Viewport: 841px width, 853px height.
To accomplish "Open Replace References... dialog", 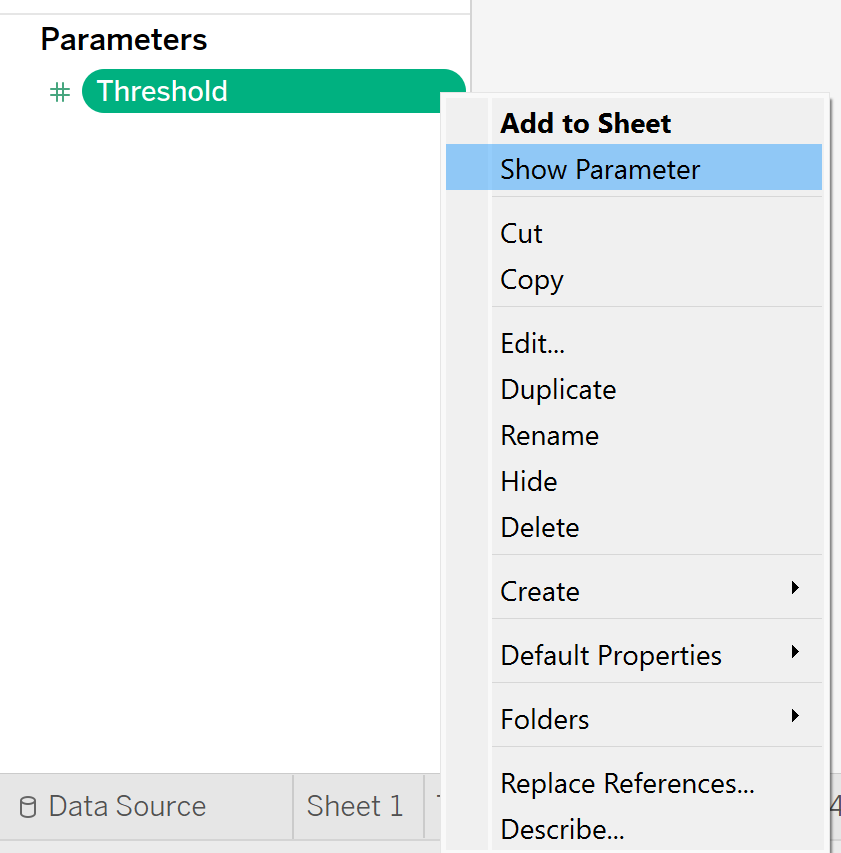I will 627,784.
